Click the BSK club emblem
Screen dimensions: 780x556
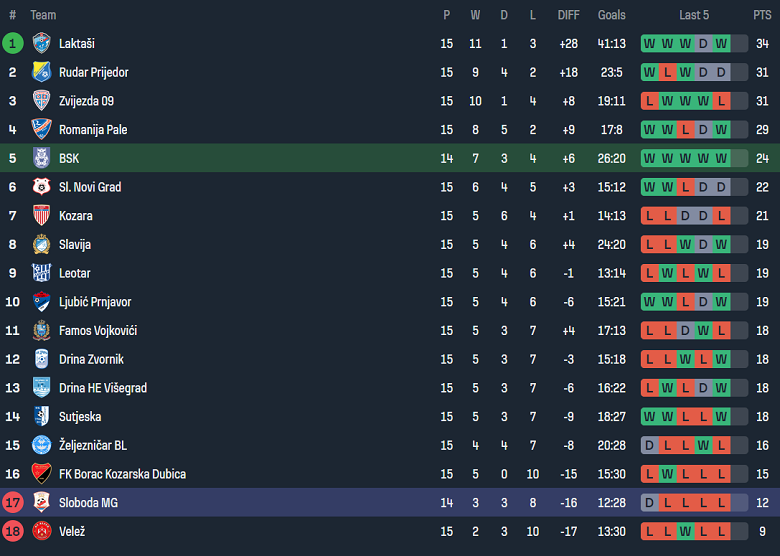coord(41,158)
